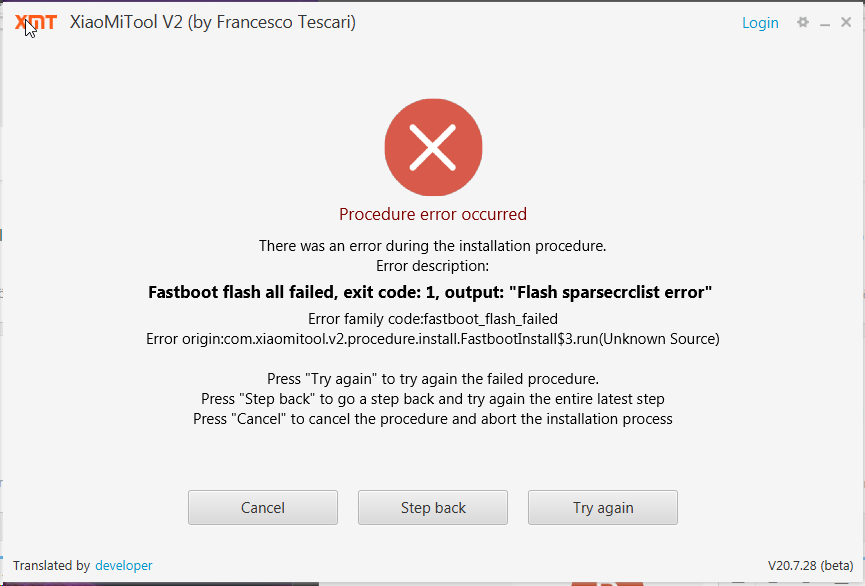Go a Step back in procedure
Image resolution: width=865 pixels, height=586 pixels.
click(x=433, y=508)
